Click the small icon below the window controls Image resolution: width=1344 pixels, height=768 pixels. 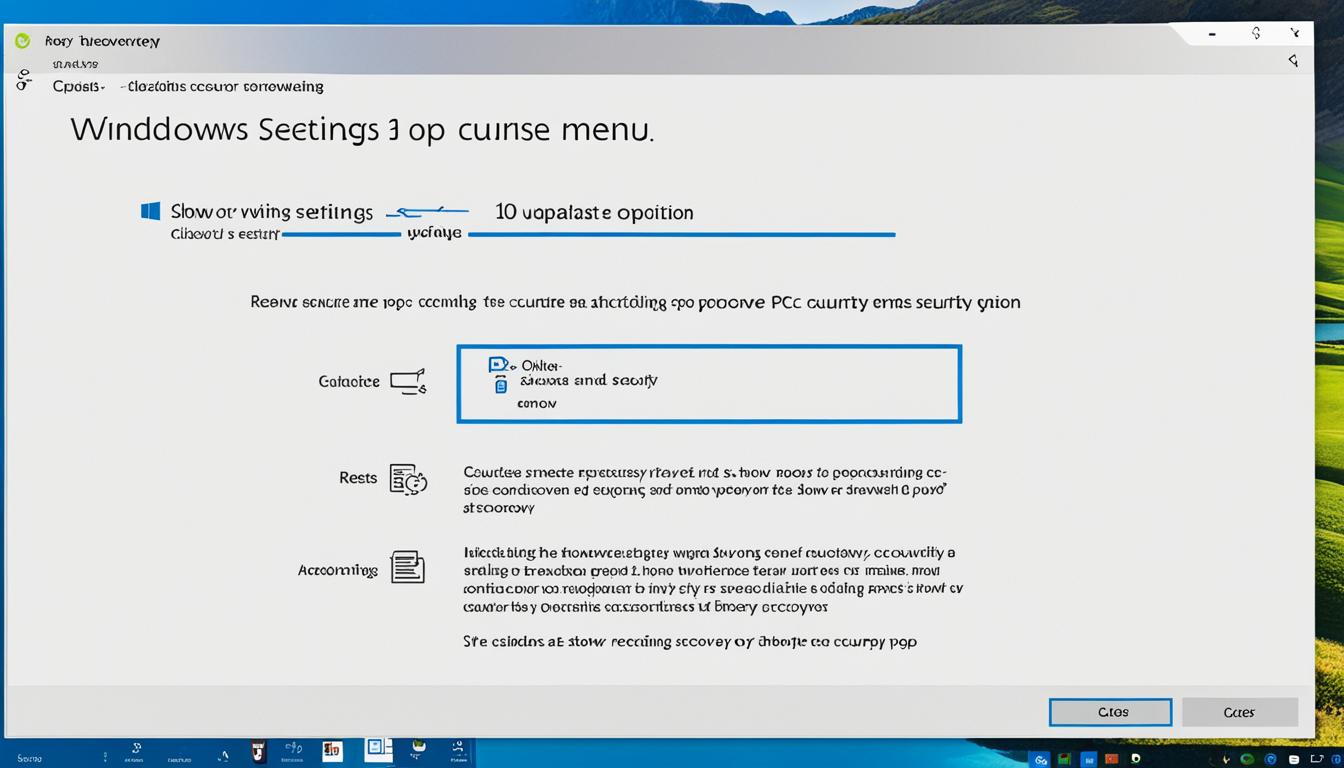pos(1293,61)
